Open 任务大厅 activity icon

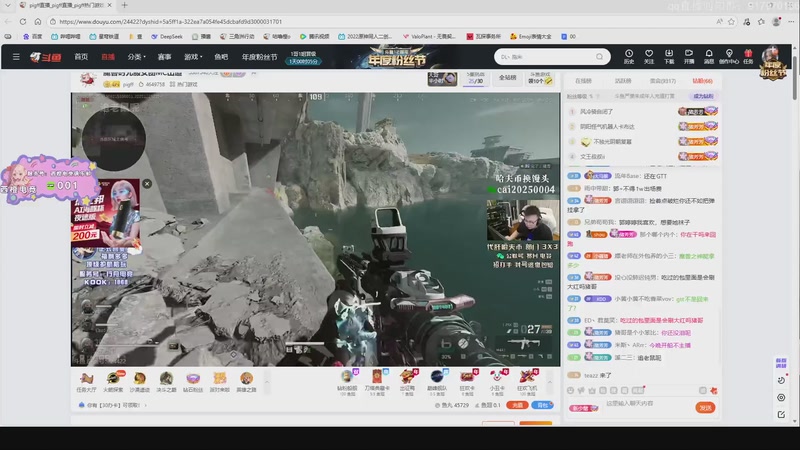(86, 382)
